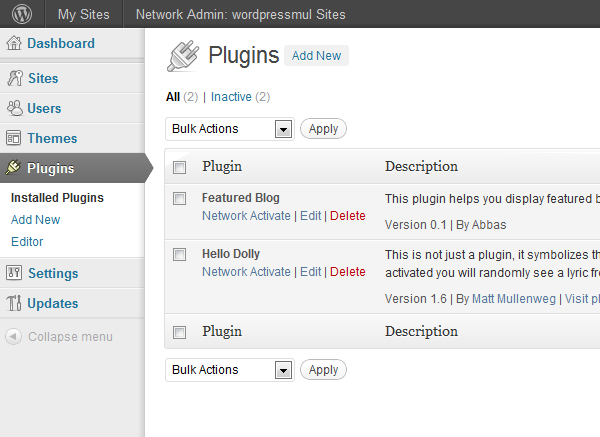Viewport: 600px width, 437px height.
Task: Click the Plugin column header at top
Action: [x=222, y=166]
